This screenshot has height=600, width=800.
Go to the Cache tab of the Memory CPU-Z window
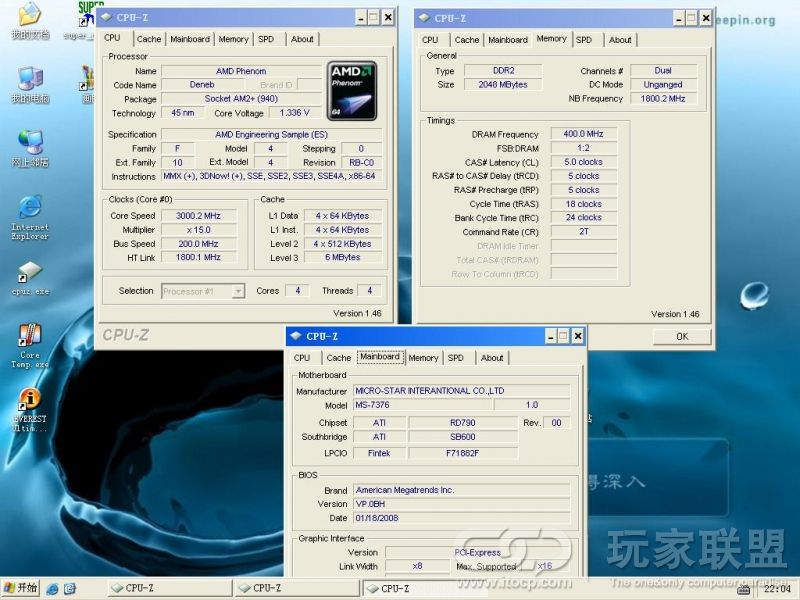[x=467, y=40]
